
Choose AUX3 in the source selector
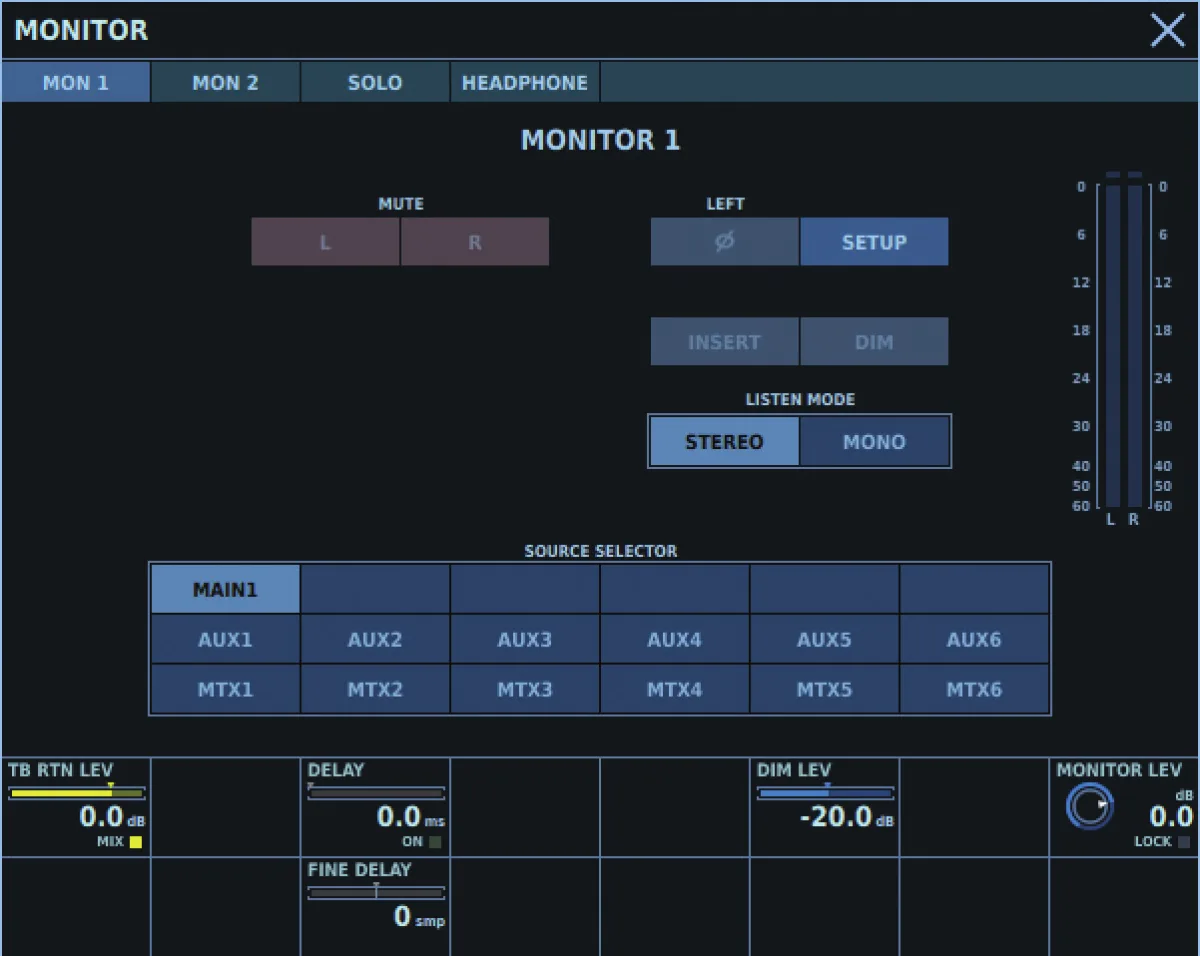coord(525,639)
